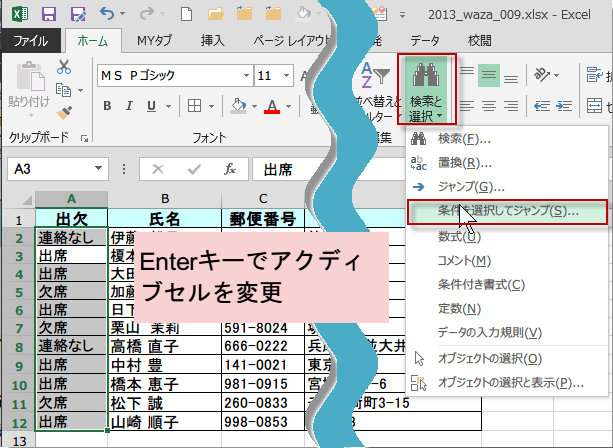The height and width of the screenshot is (448, 613).
Task: Switch to the MYタブ ribbon tab
Action: 154,40
